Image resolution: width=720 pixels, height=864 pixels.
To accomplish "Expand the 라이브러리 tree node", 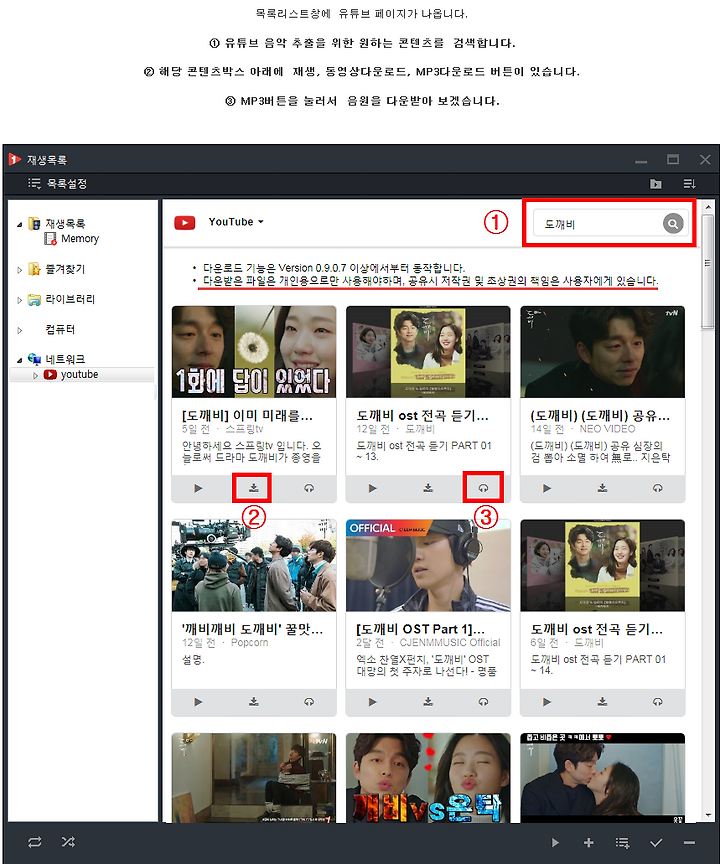I will pos(19,300).
